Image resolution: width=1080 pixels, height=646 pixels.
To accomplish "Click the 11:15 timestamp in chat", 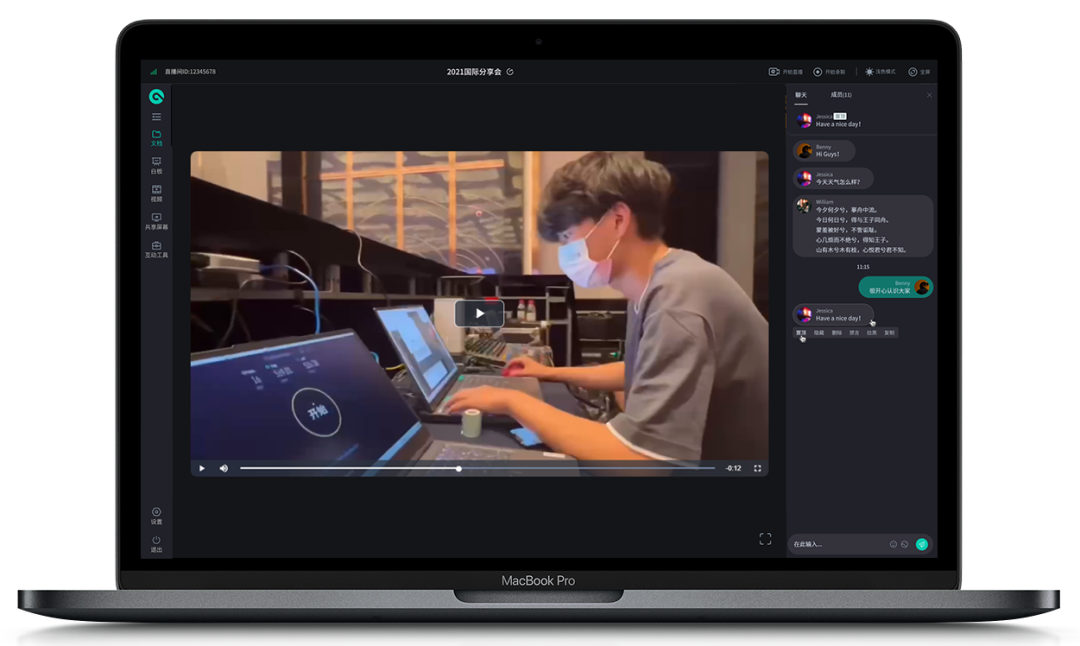I will pos(863,267).
